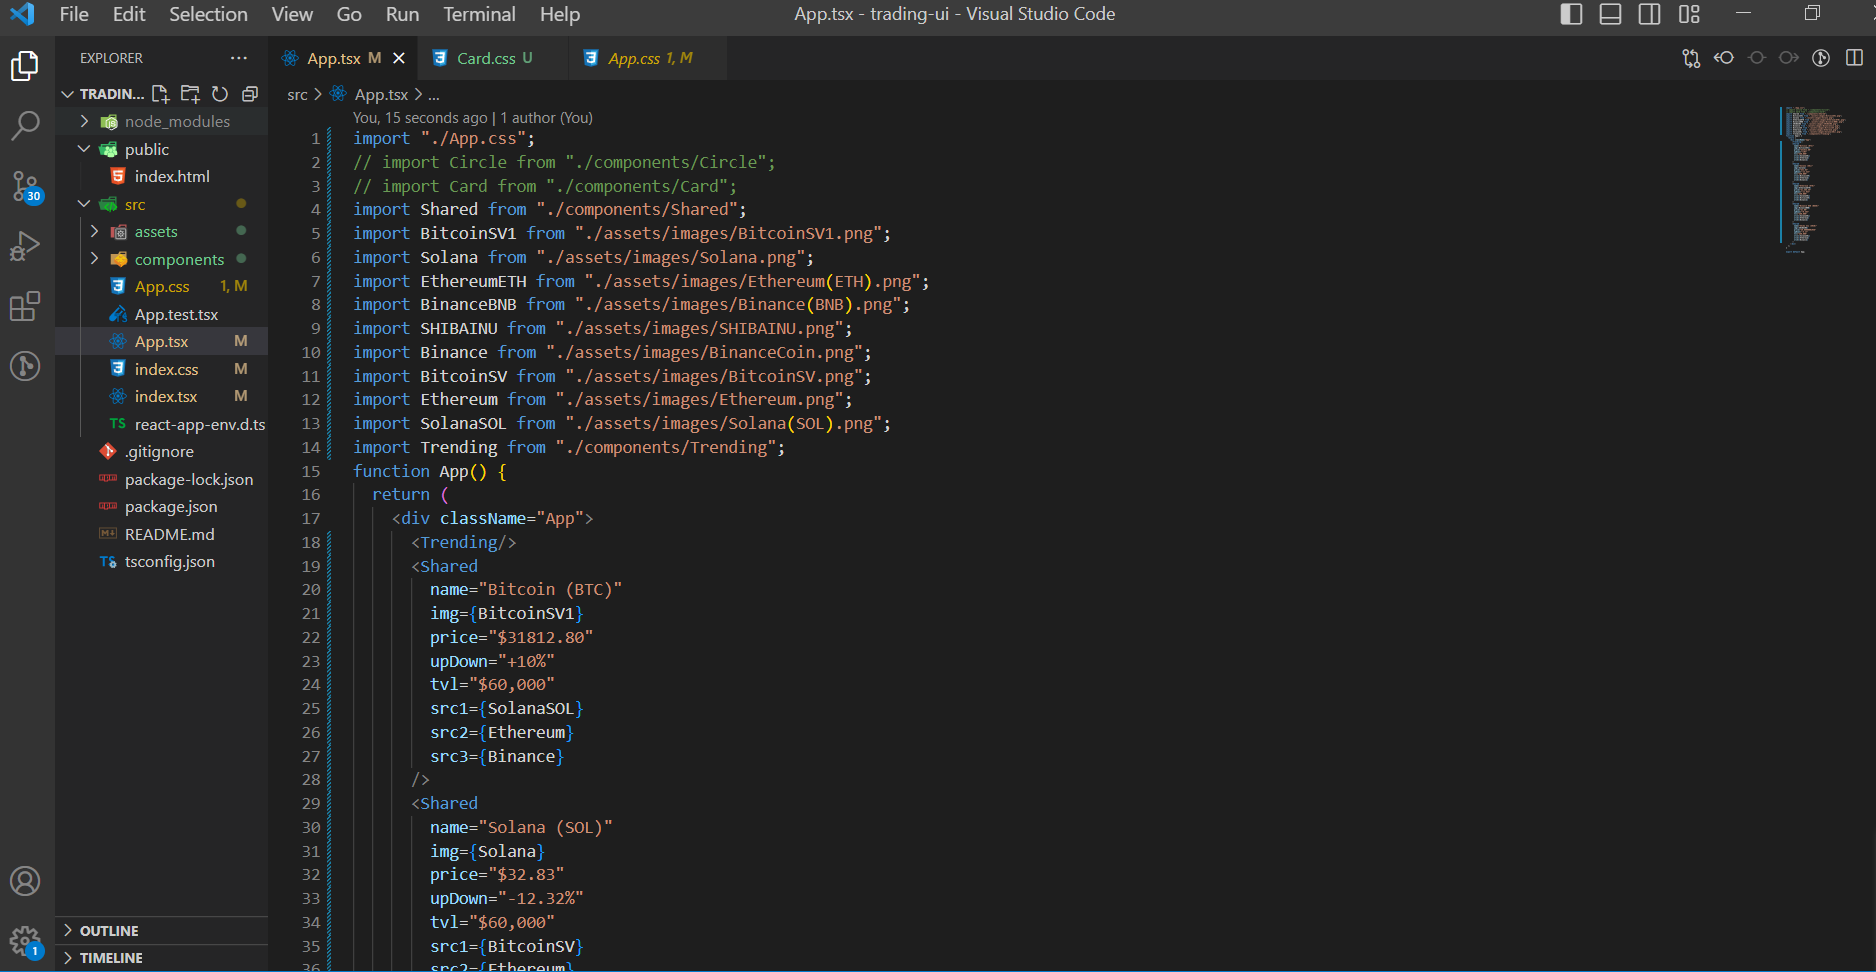
Task: Click the Collapse Folders icon in Explorer
Action: tap(250, 94)
